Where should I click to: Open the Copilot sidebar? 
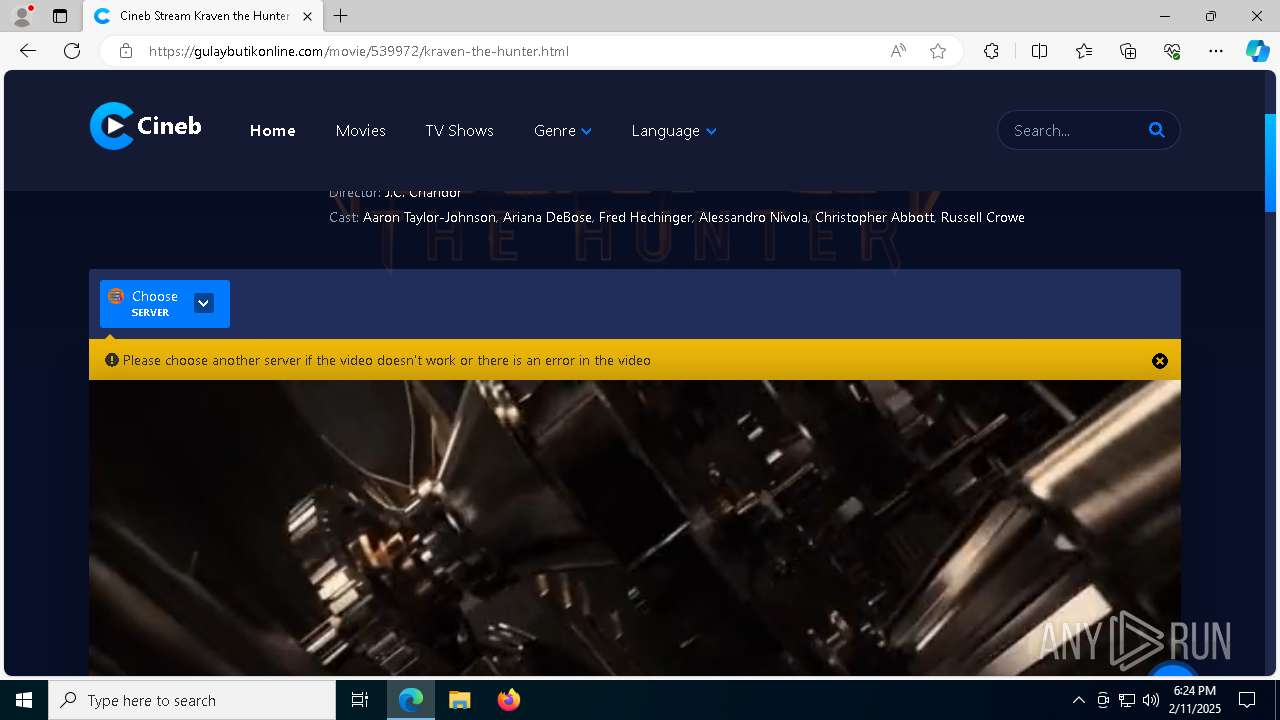(x=1258, y=51)
